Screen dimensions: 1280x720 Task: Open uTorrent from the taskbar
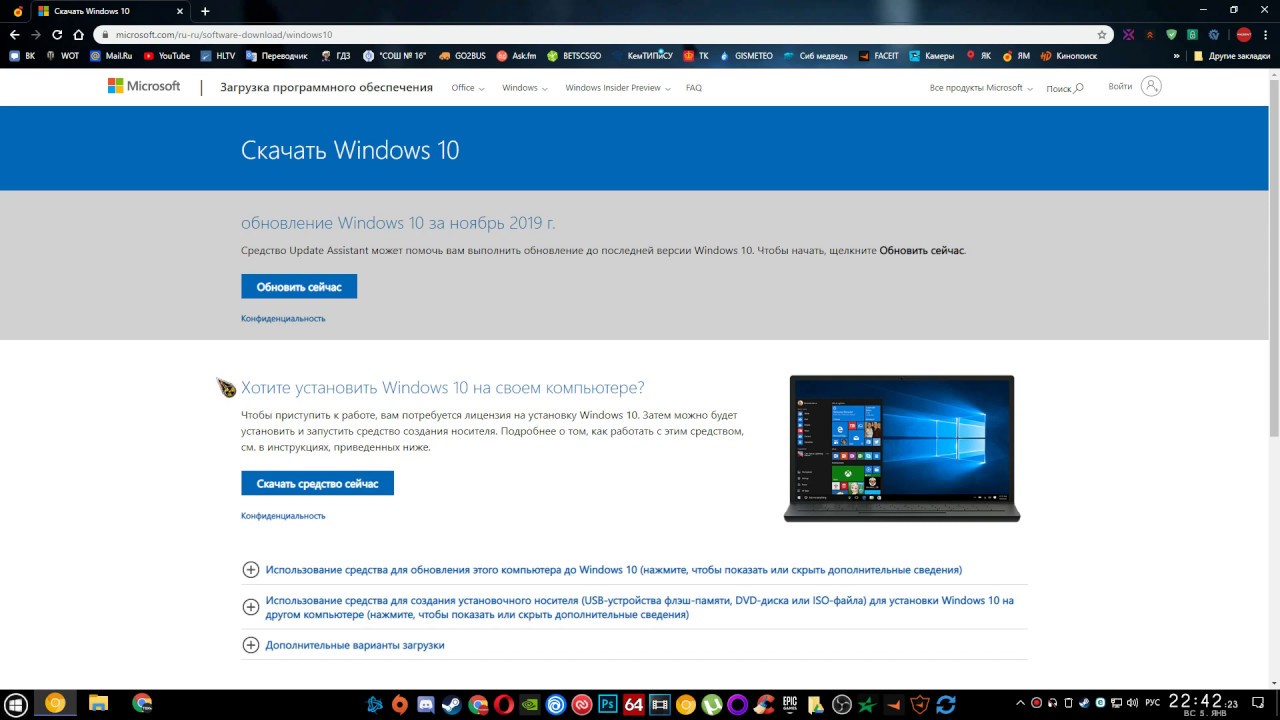pyautogui.click(x=712, y=704)
